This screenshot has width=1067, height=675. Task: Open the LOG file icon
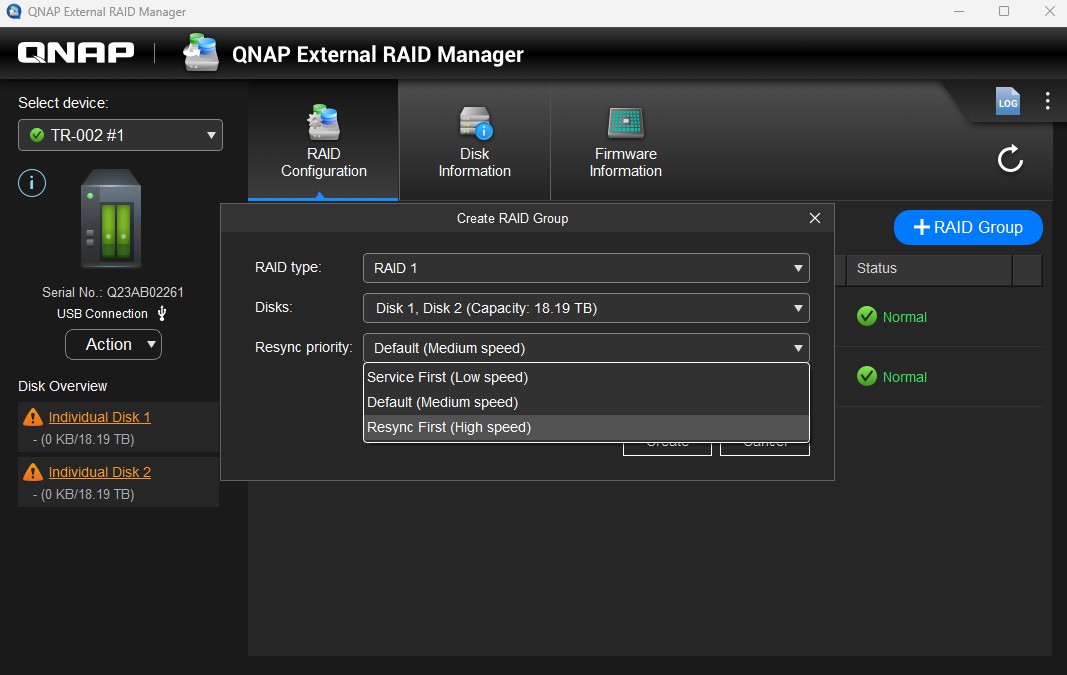pyautogui.click(x=1007, y=101)
